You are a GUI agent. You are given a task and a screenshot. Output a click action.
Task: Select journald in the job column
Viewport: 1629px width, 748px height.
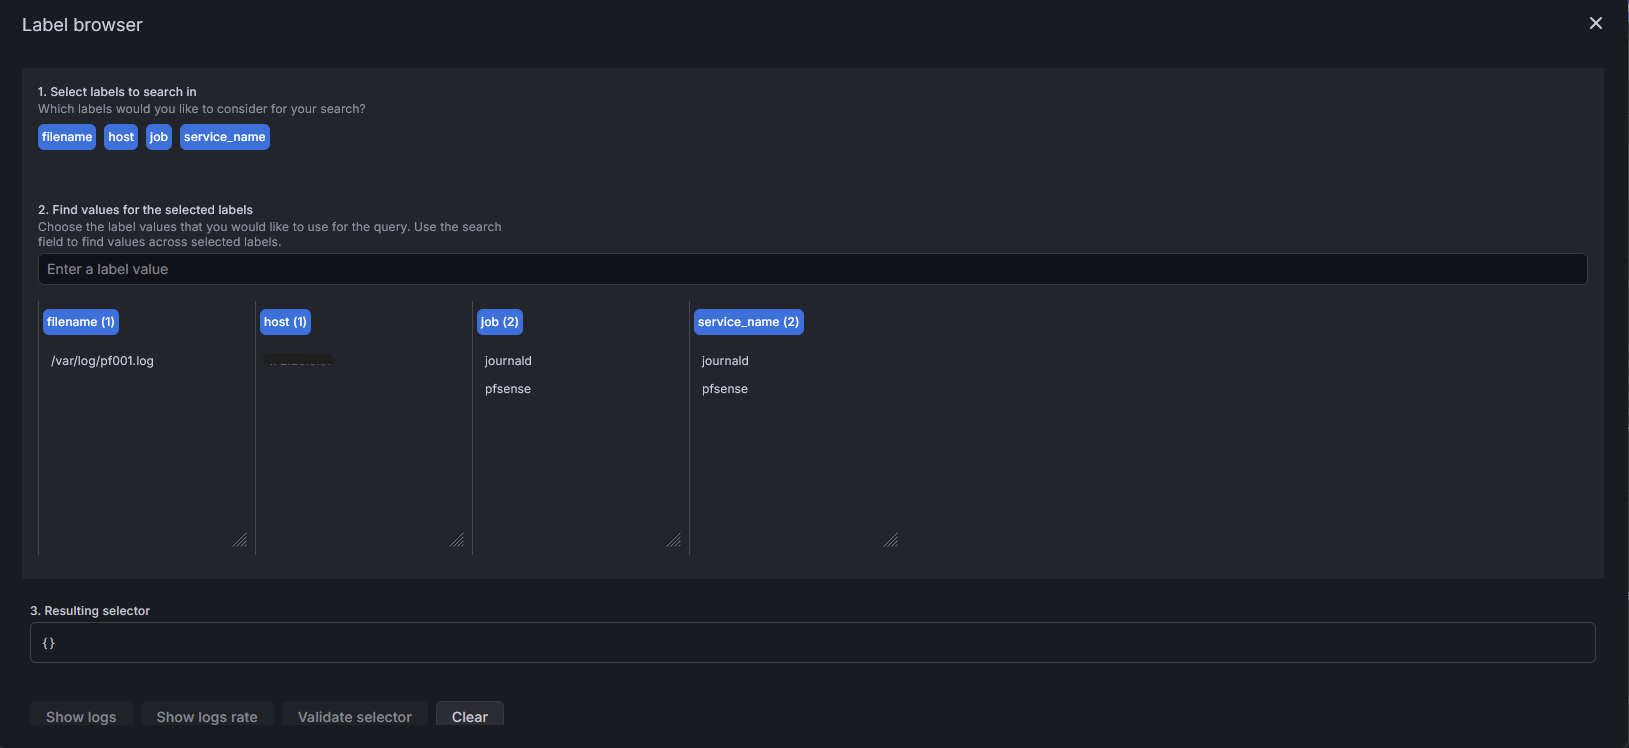click(508, 361)
